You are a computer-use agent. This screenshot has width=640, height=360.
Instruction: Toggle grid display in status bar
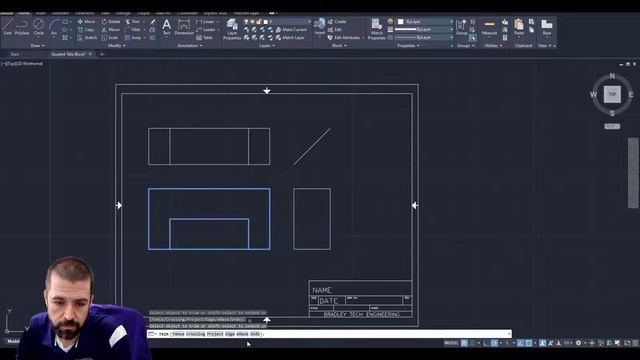point(464,343)
